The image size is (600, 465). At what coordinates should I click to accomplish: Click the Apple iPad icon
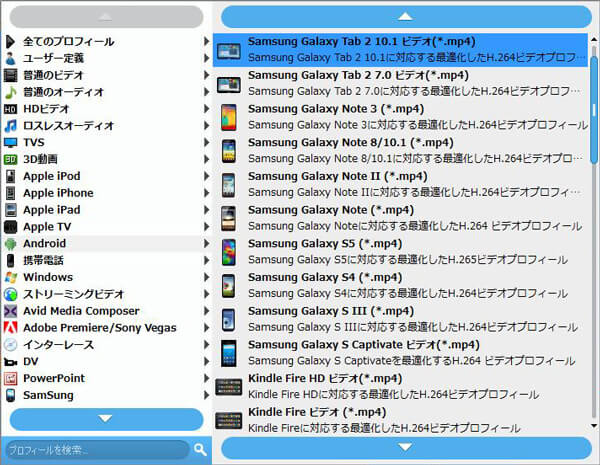[10, 210]
